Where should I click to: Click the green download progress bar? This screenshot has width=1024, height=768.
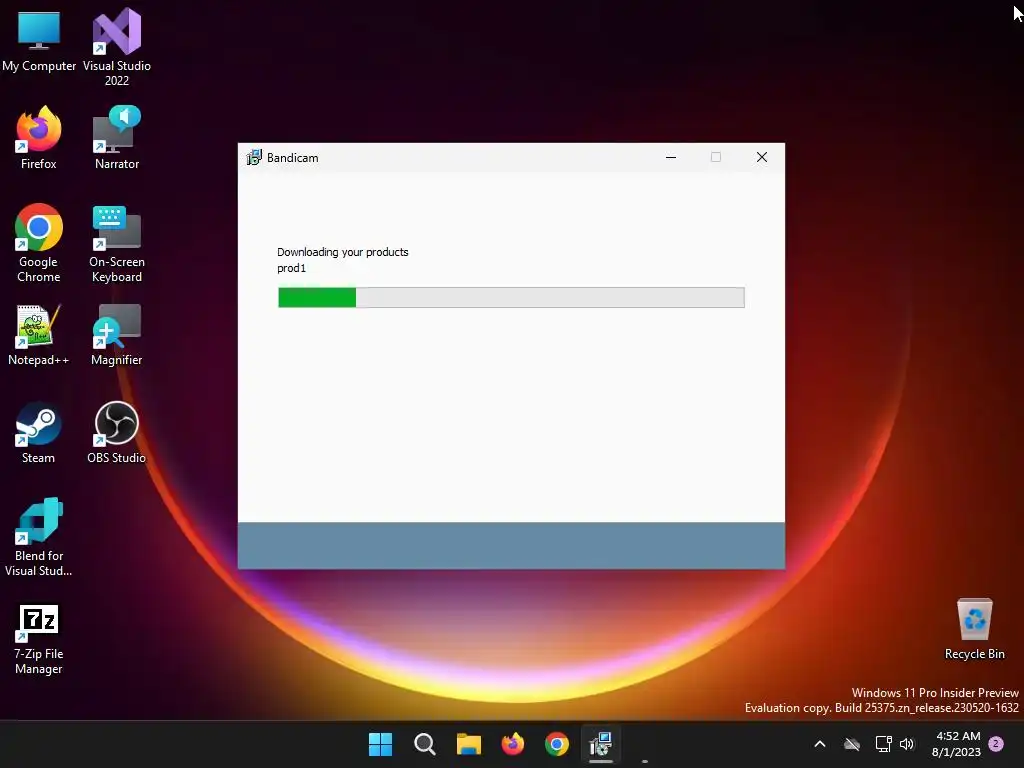point(511,297)
